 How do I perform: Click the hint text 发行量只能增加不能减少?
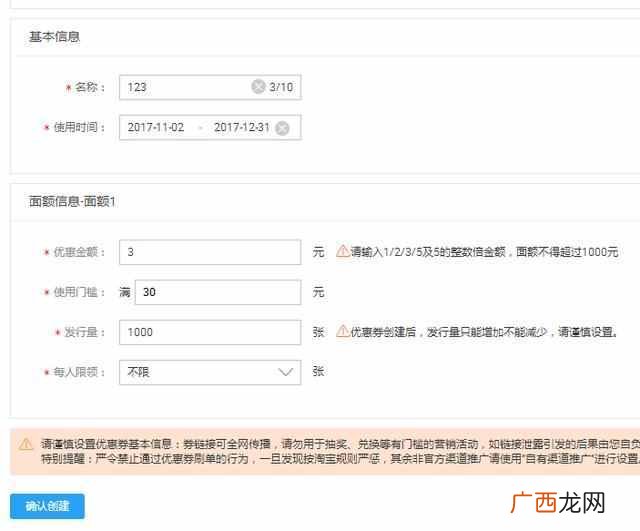[486, 332]
